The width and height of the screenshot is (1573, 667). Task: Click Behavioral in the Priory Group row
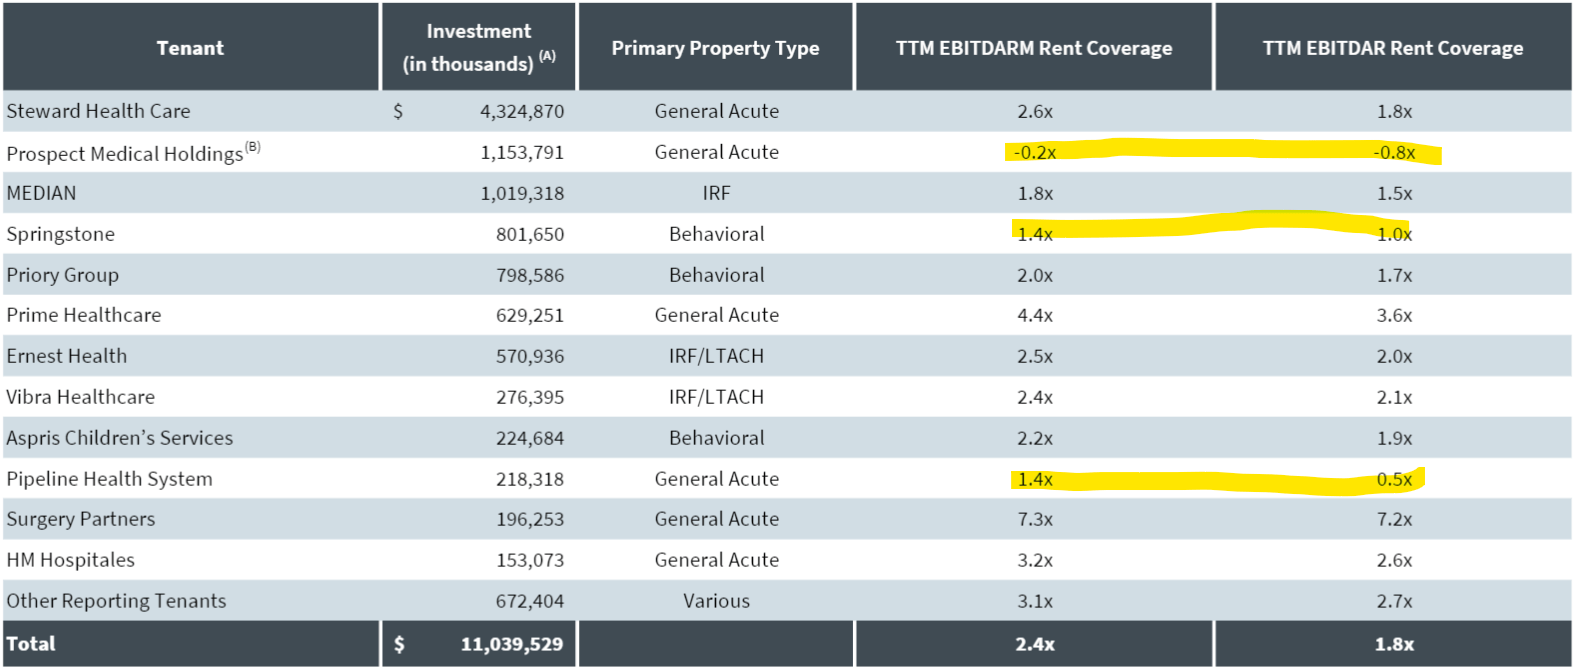point(717,275)
